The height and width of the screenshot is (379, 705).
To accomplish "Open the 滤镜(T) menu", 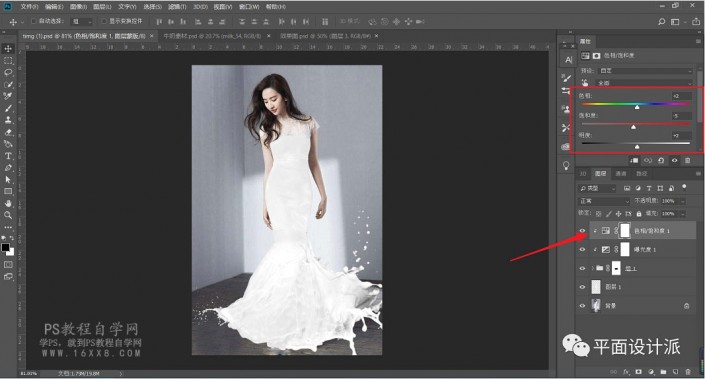I will coord(177,7).
